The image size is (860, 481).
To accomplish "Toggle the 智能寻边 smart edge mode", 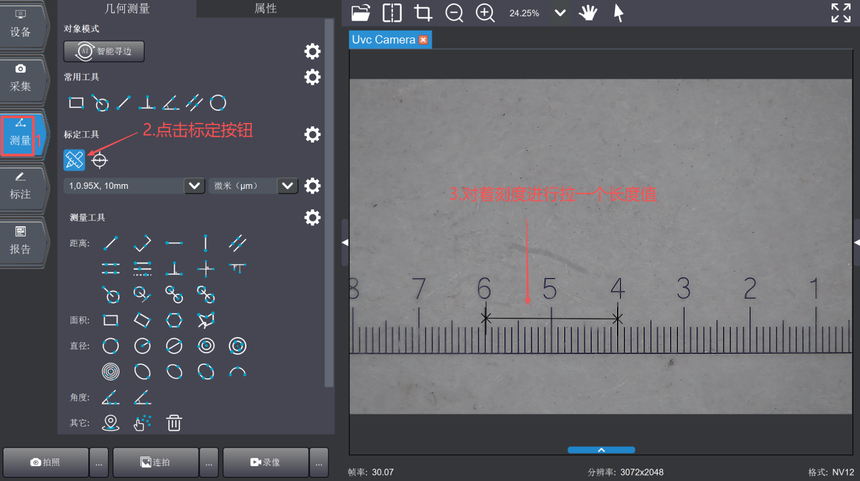I will click(104, 51).
